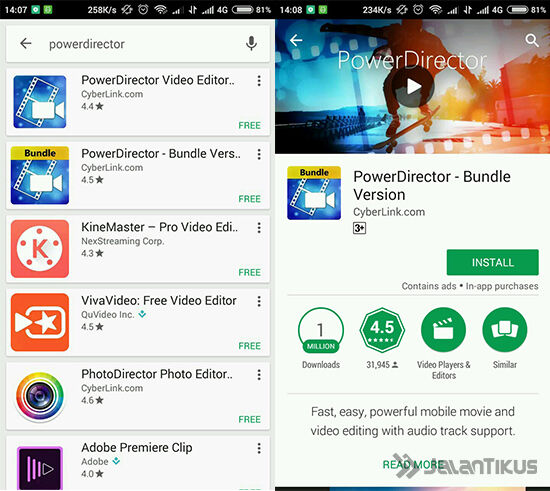The height and width of the screenshot is (491, 550).
Task: Open the KineMaster app icon
Action: pos(40,249)
